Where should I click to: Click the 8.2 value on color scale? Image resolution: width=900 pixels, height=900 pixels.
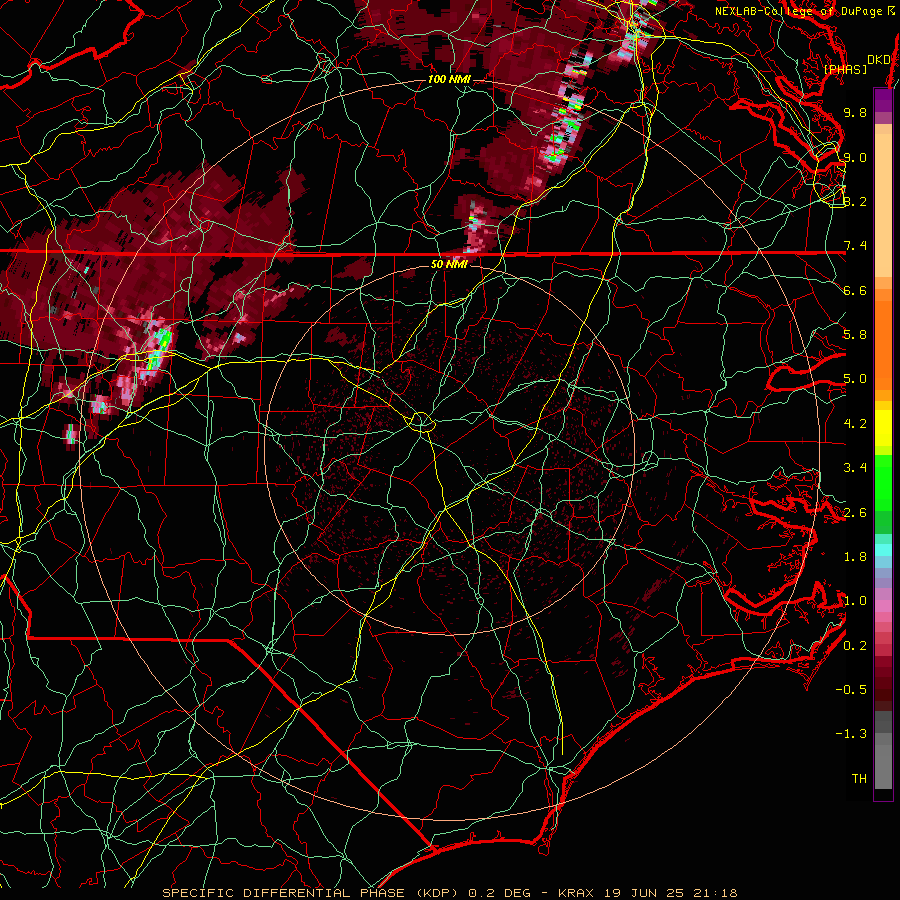coord(855,201)
